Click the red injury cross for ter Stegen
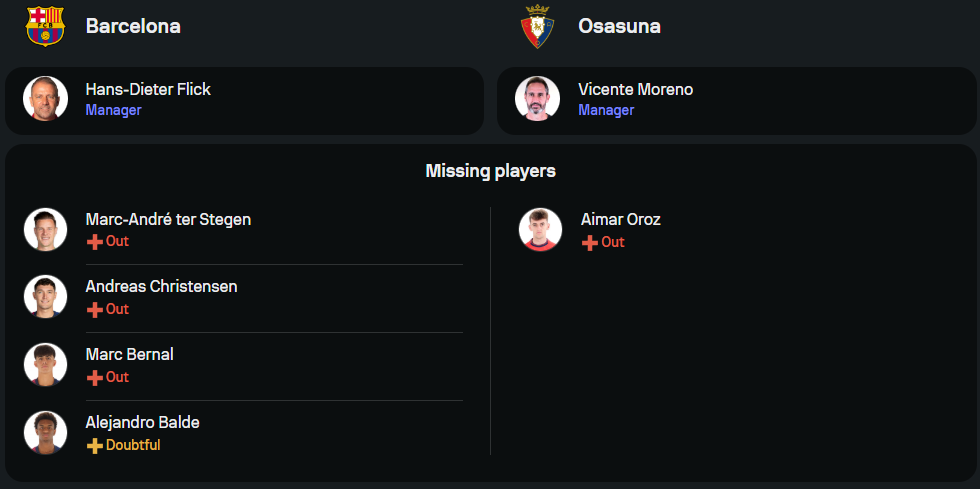The width and height of the screenshot is (980, 489). point(95,242)
